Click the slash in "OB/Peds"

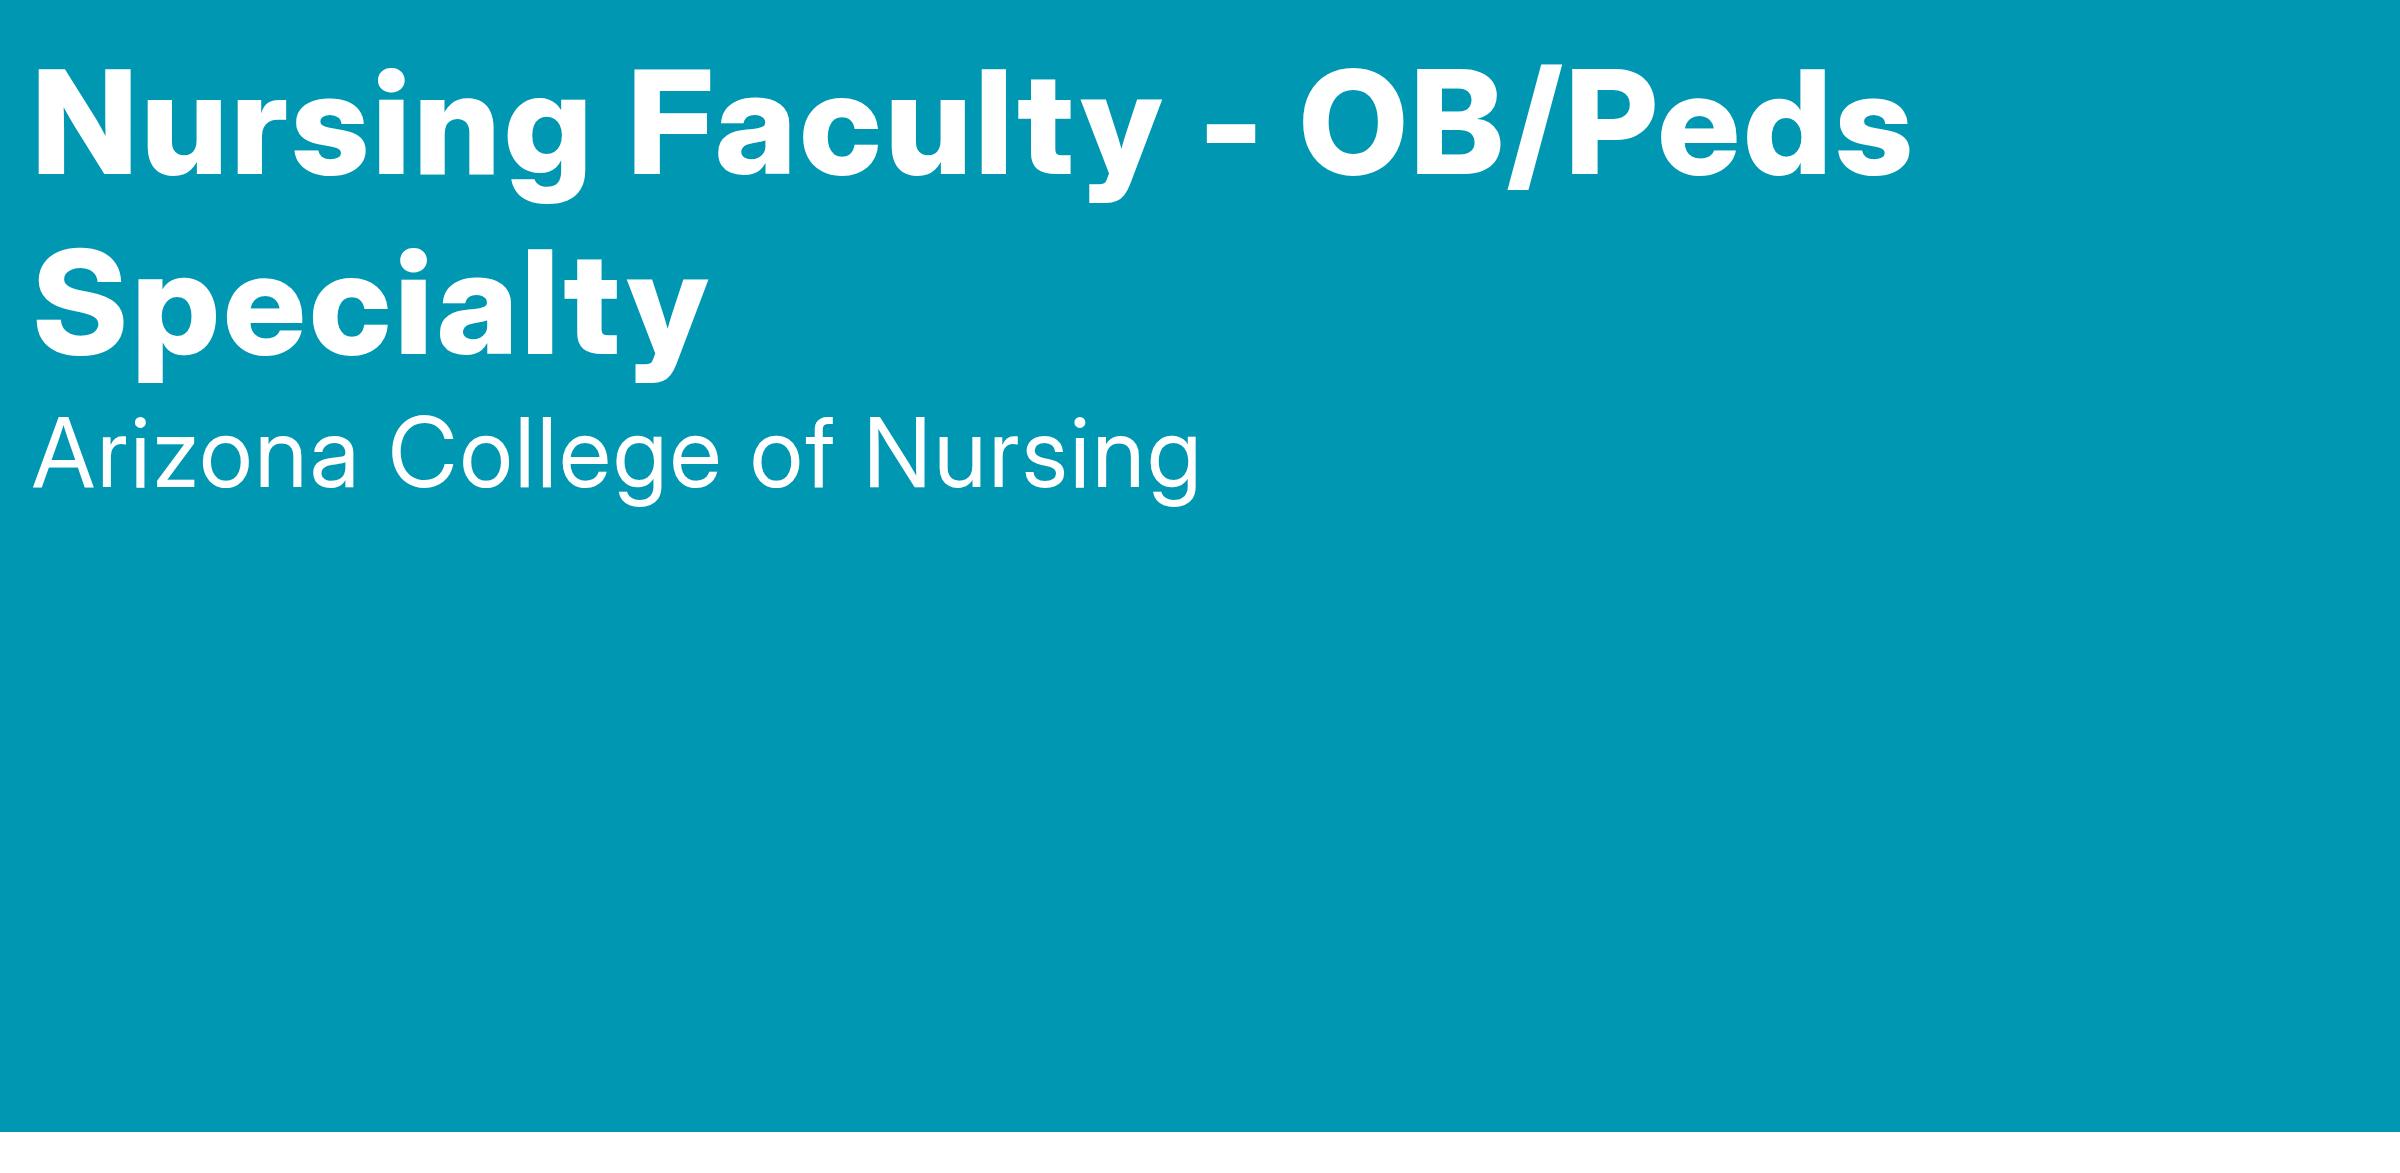[1527, 125]
